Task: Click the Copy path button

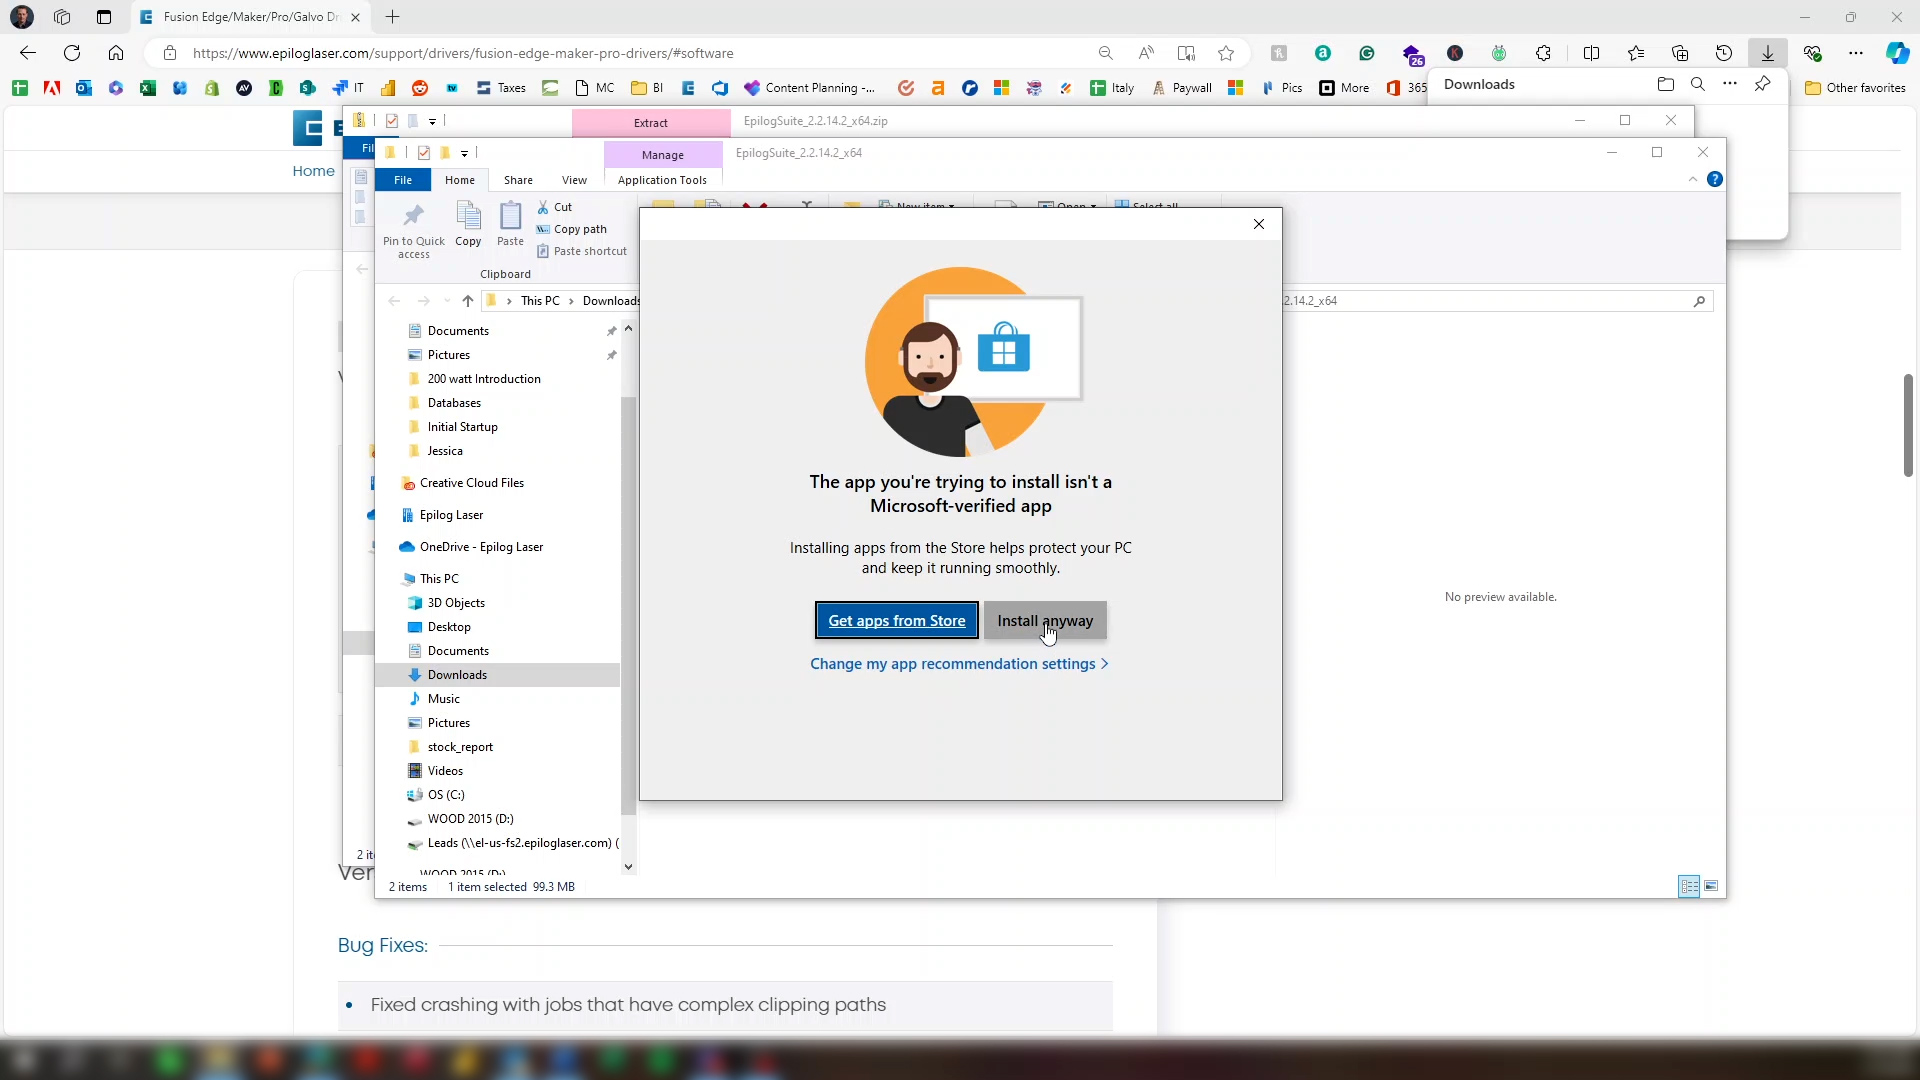Action: (572, 229)
